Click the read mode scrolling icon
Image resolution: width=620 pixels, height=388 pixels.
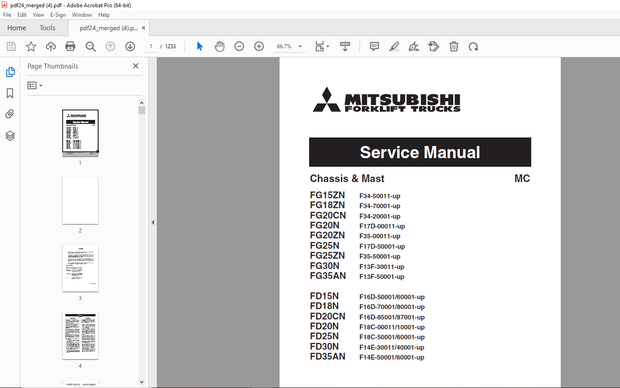345,47
